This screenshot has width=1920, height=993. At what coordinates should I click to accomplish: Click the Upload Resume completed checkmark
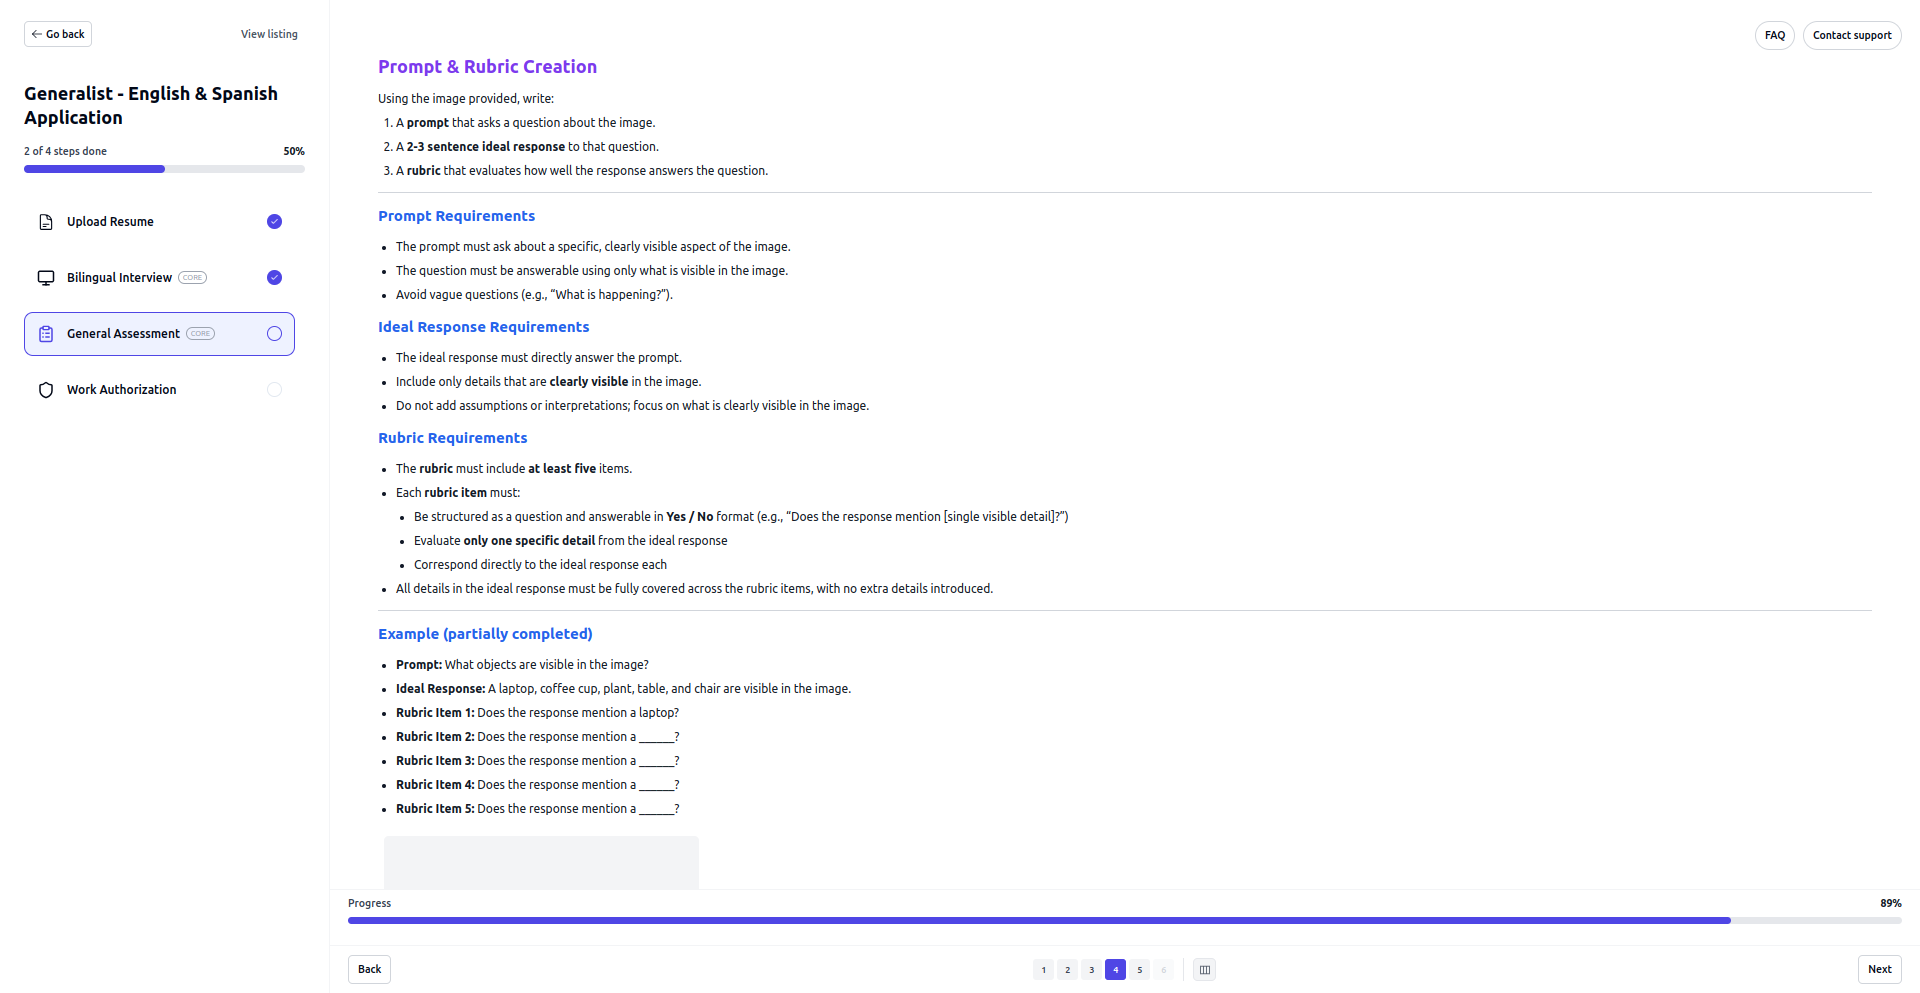pyautogui.click(x=274, y=222)
